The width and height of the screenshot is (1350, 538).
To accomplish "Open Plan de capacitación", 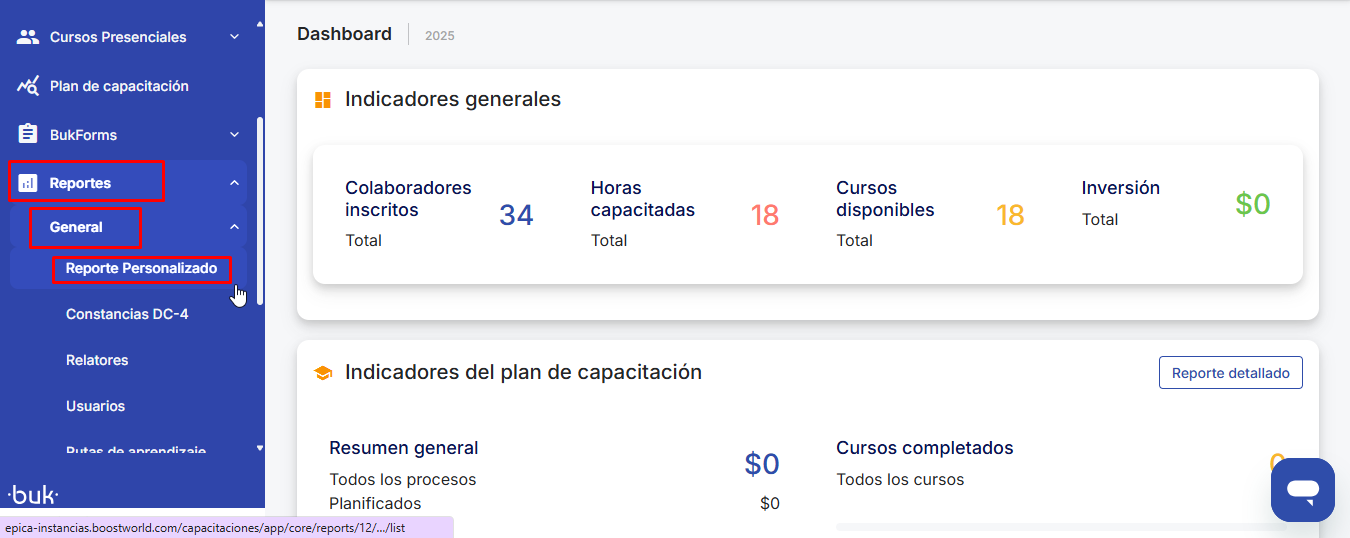I will click(119, 86).
